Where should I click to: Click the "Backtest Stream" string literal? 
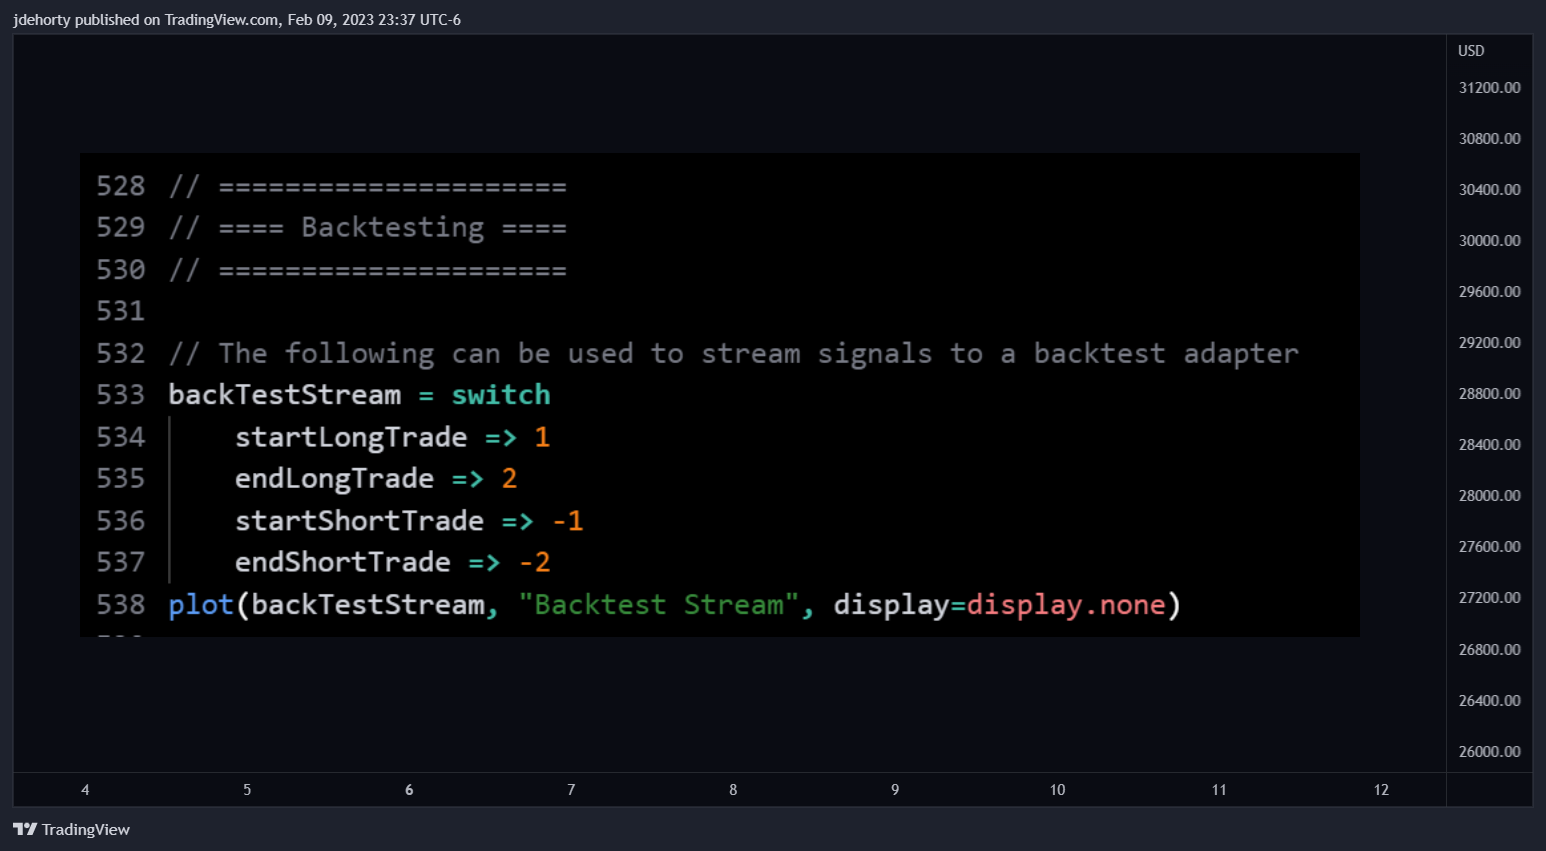pos(660,605)
